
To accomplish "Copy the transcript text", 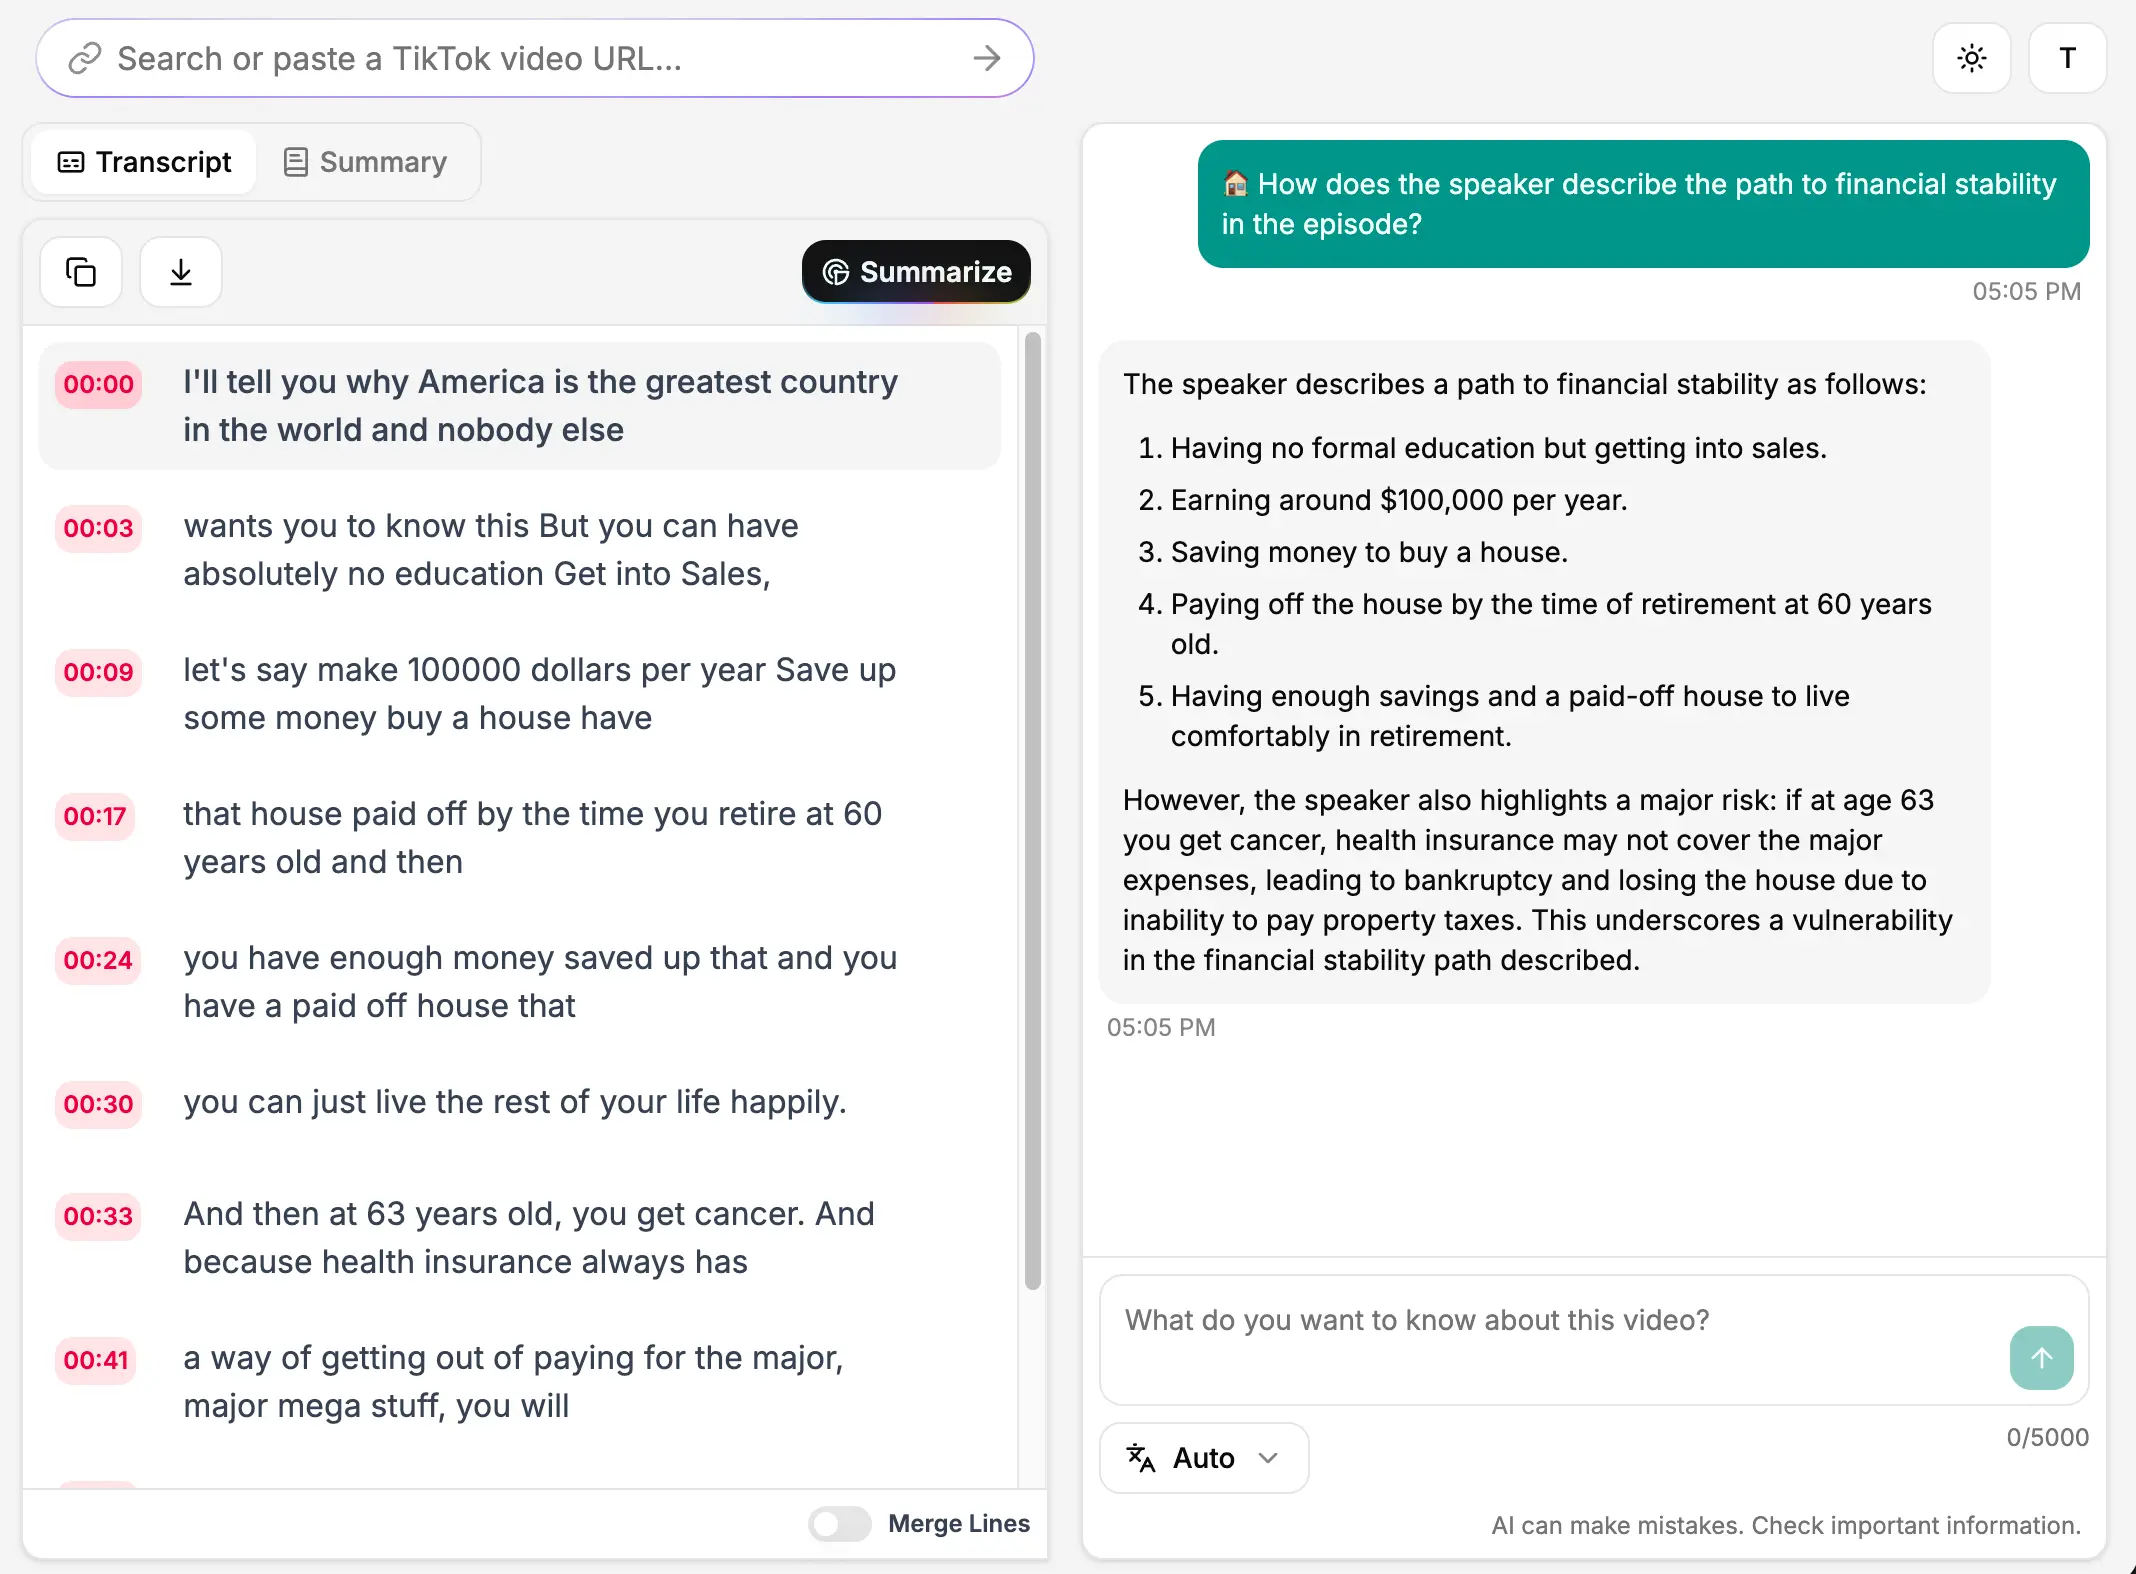I will (80, 271).
